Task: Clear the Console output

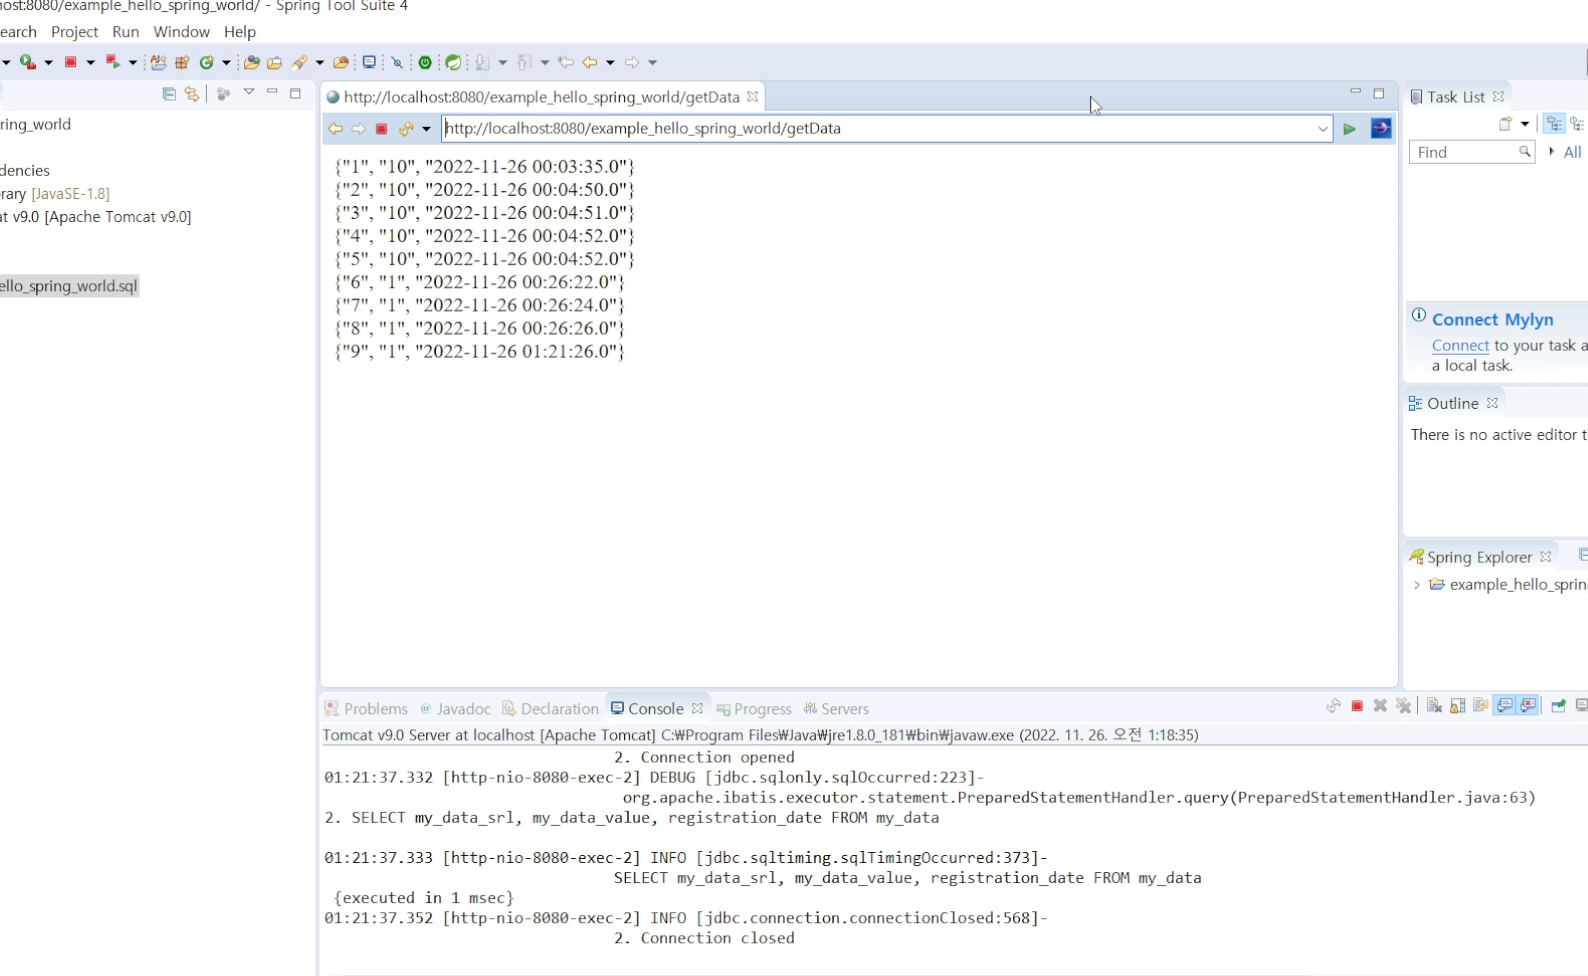Action: 1434,706
